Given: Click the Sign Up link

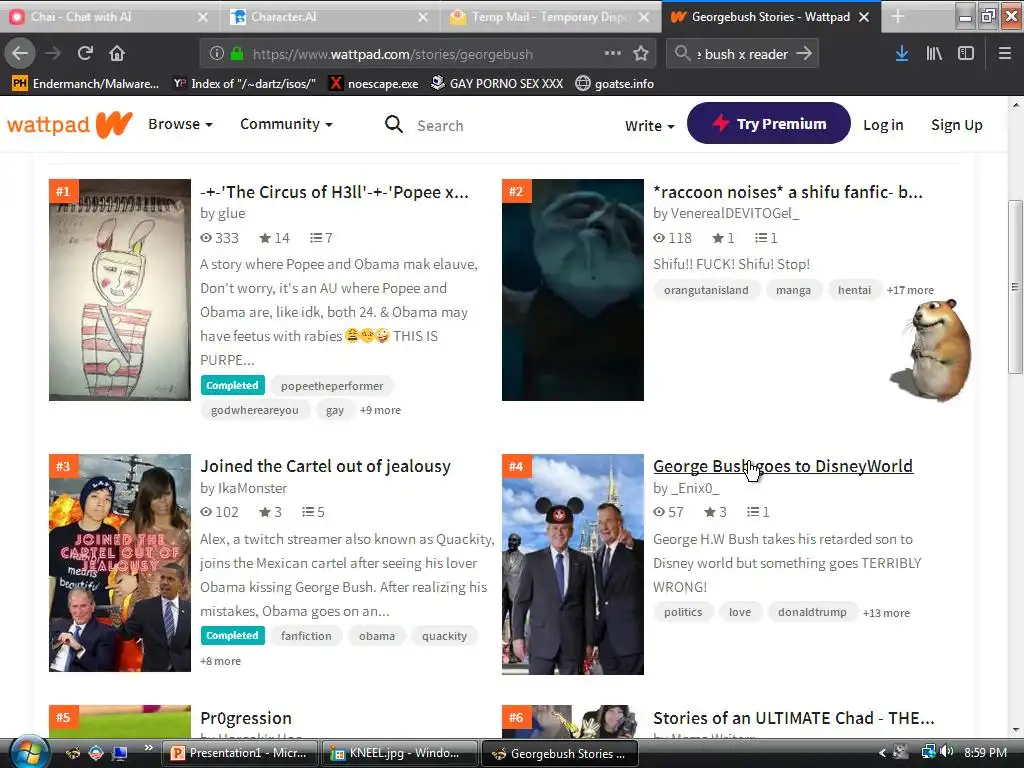Looking at the screenshot, I should tap(957, 125).
